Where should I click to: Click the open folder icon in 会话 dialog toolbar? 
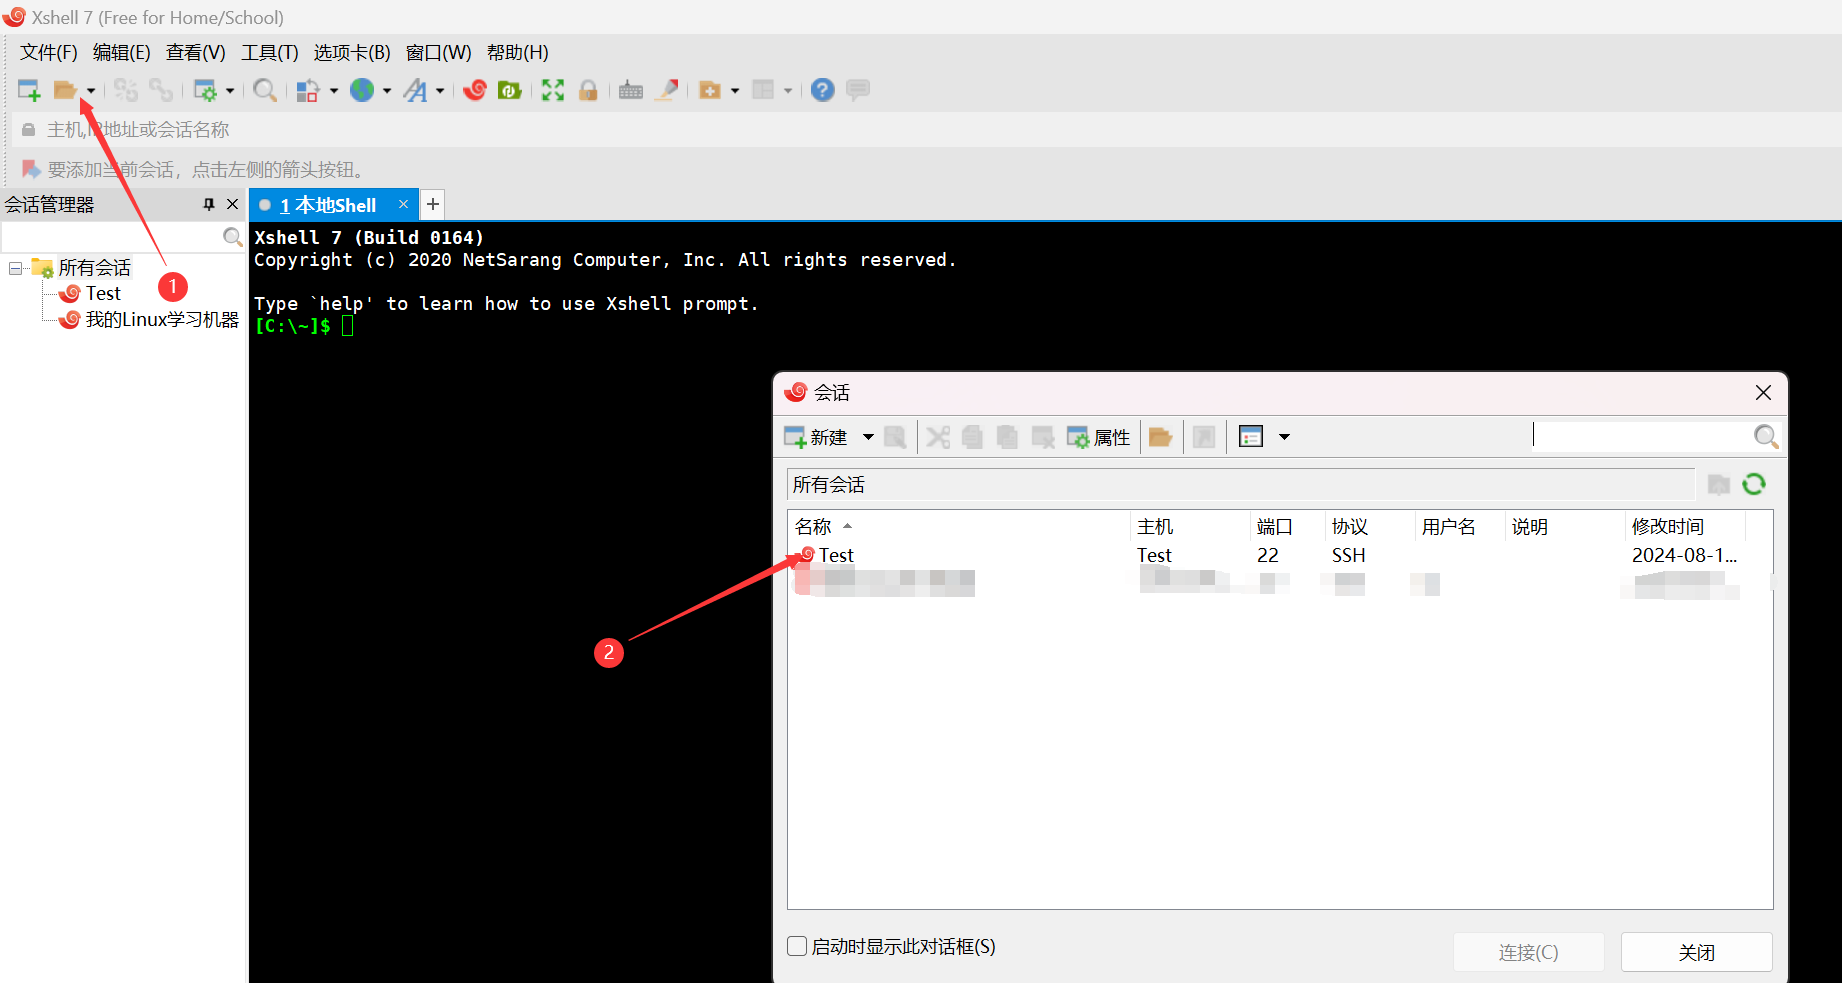1160,437
